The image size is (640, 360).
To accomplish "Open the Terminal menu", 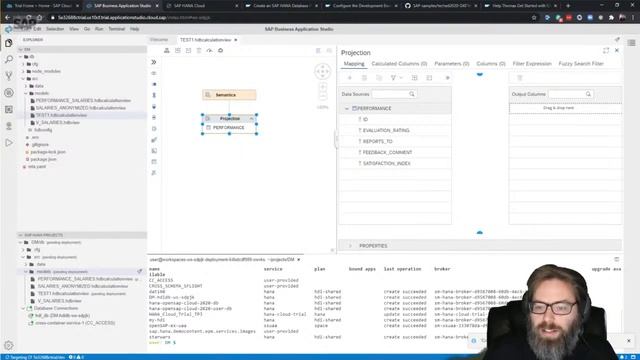I will (116, 29).
